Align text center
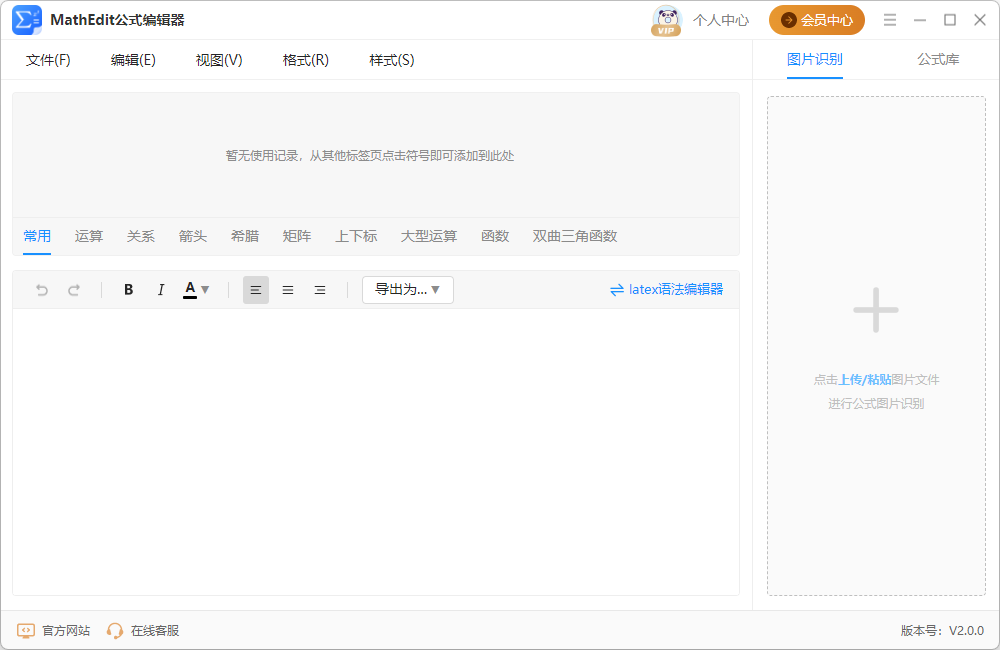 [x=288, y=290]
